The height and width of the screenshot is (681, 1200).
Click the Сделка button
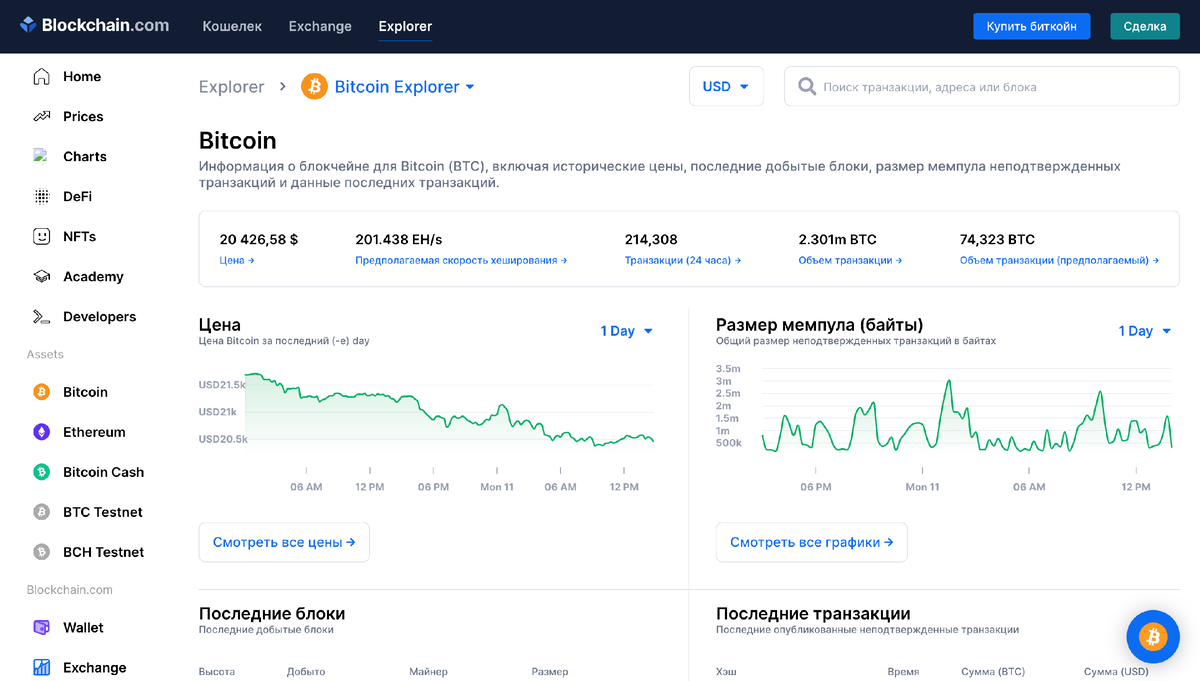(1145, 26)
